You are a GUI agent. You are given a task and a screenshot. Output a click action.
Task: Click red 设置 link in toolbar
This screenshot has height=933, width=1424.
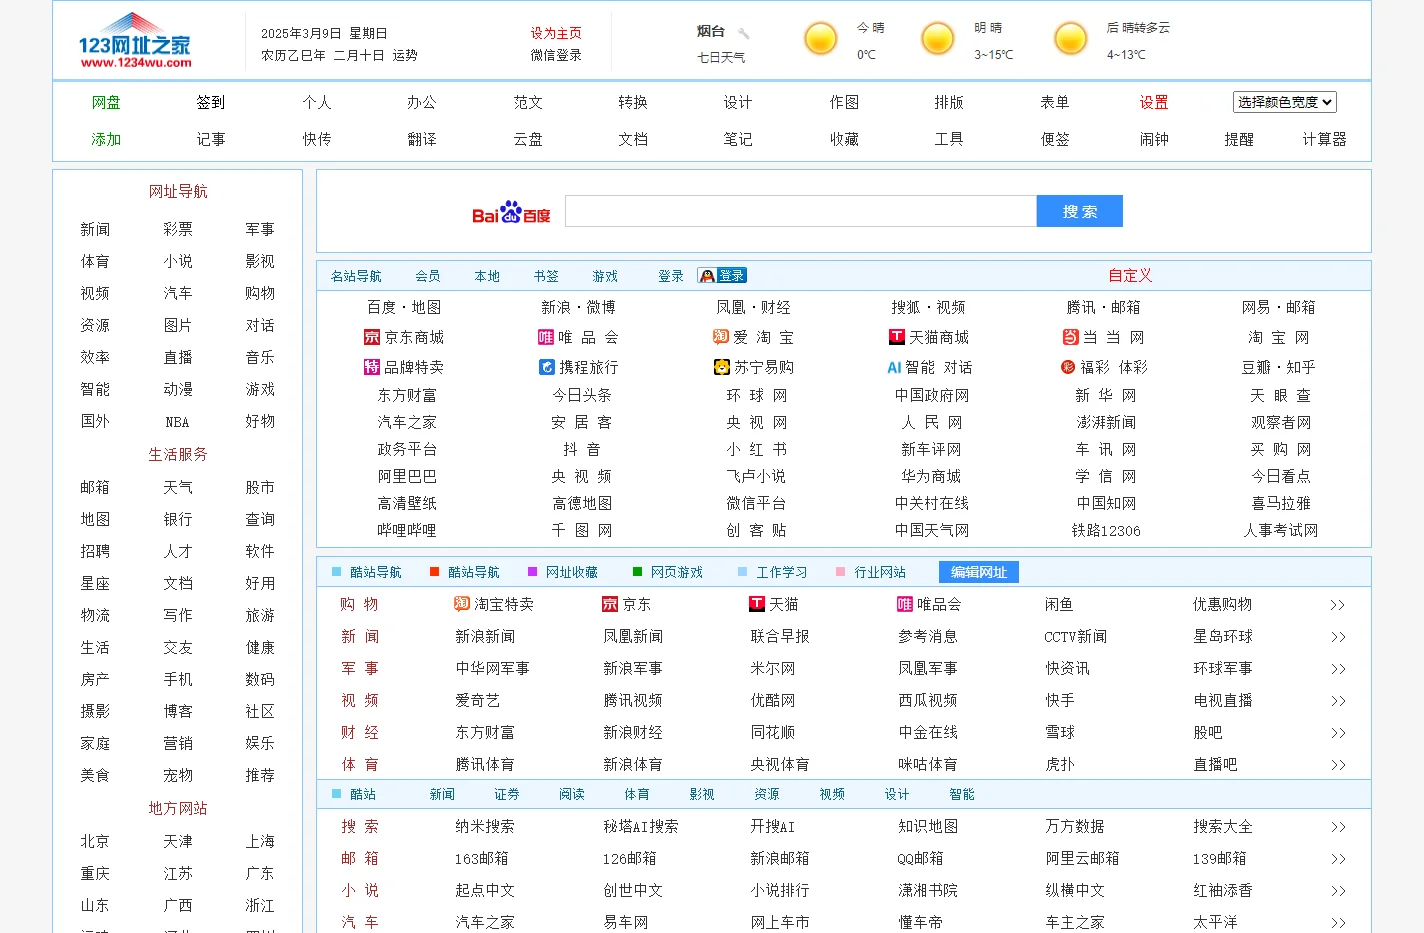coord(1154,102)
